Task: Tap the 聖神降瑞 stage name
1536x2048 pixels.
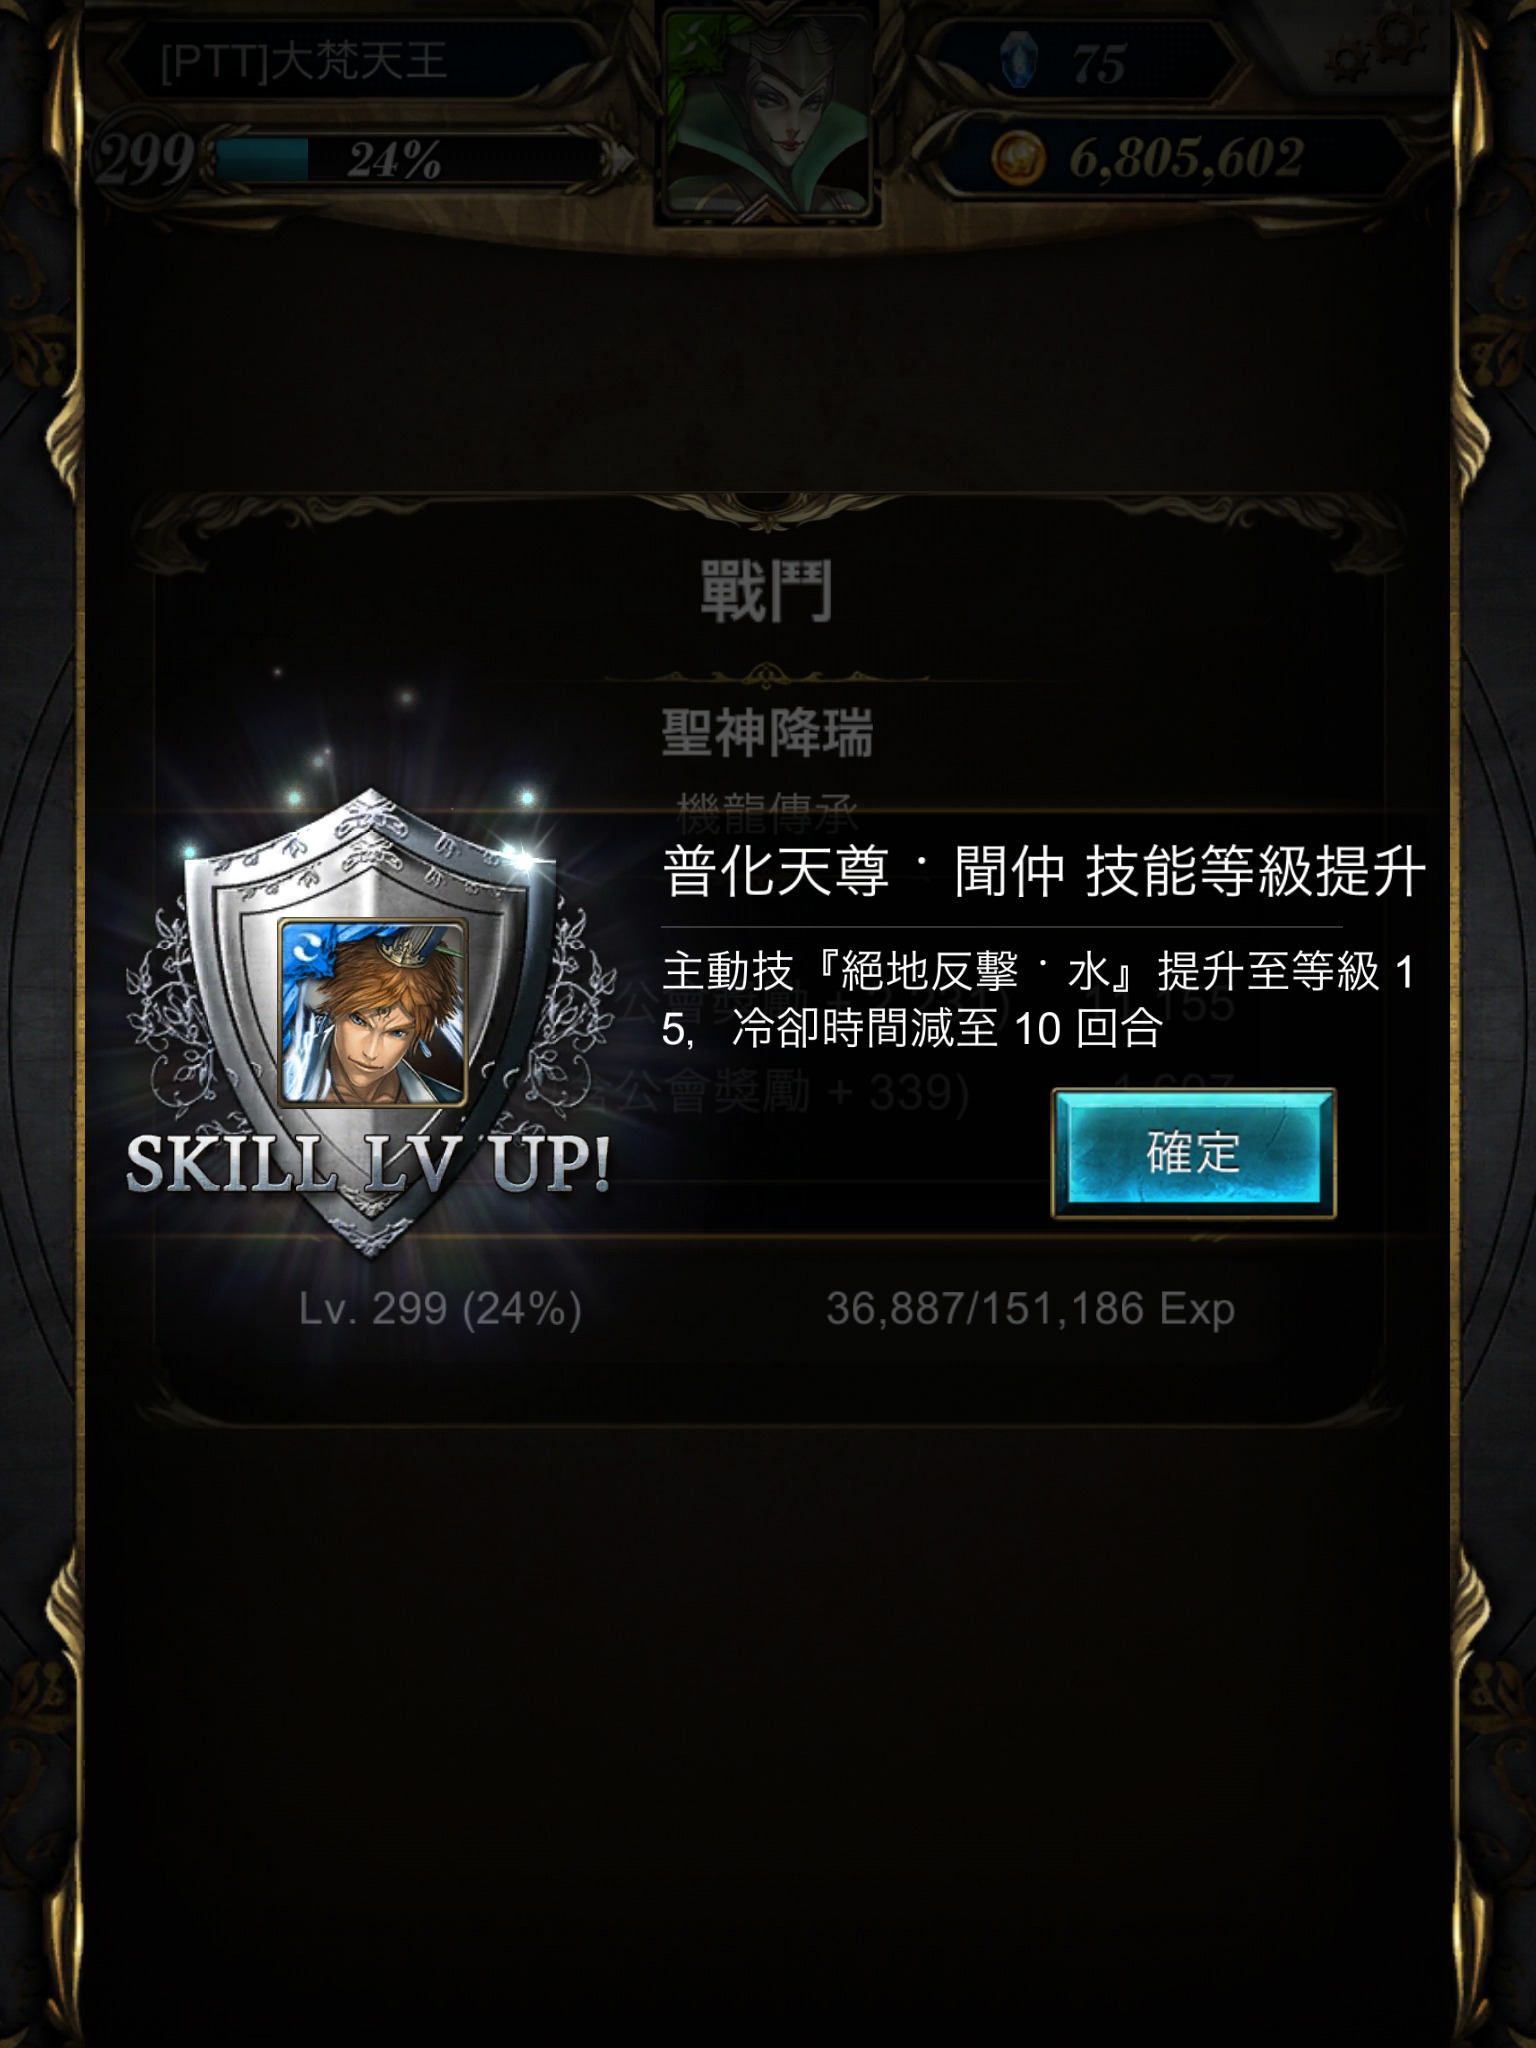Action: [767, 732]
